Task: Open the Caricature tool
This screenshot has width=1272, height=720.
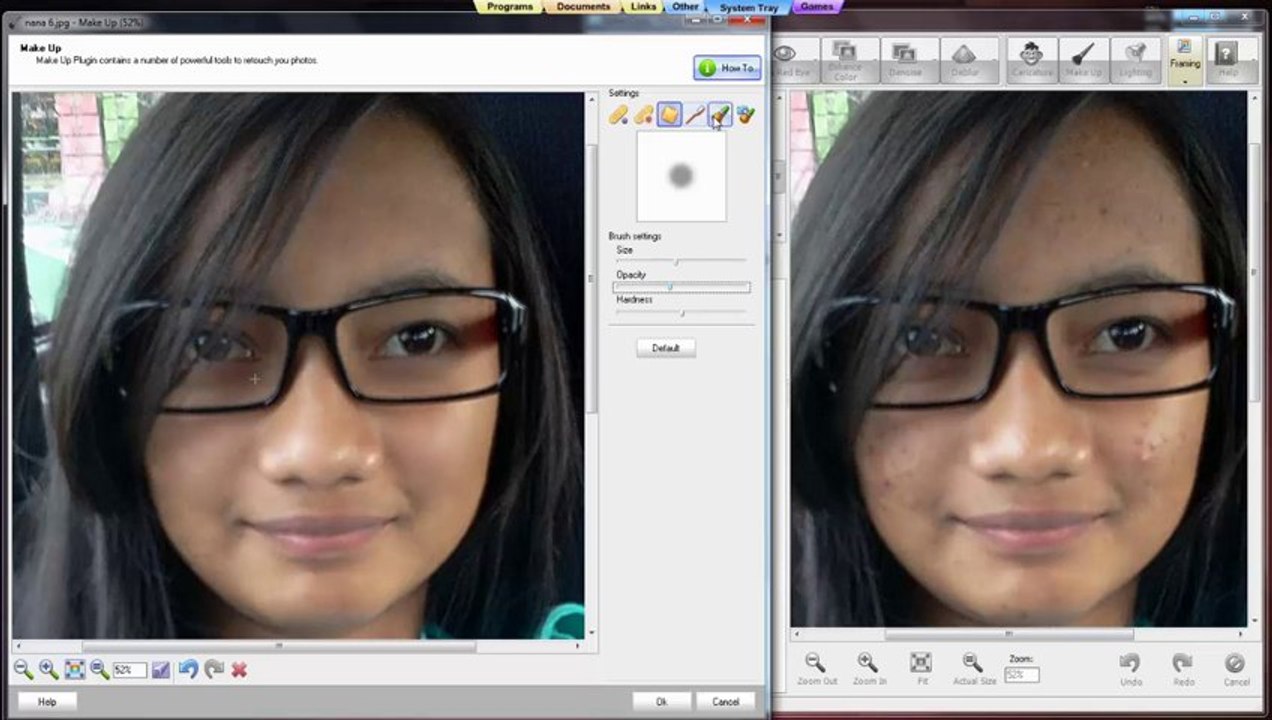Action: [x=1031, y=60]
